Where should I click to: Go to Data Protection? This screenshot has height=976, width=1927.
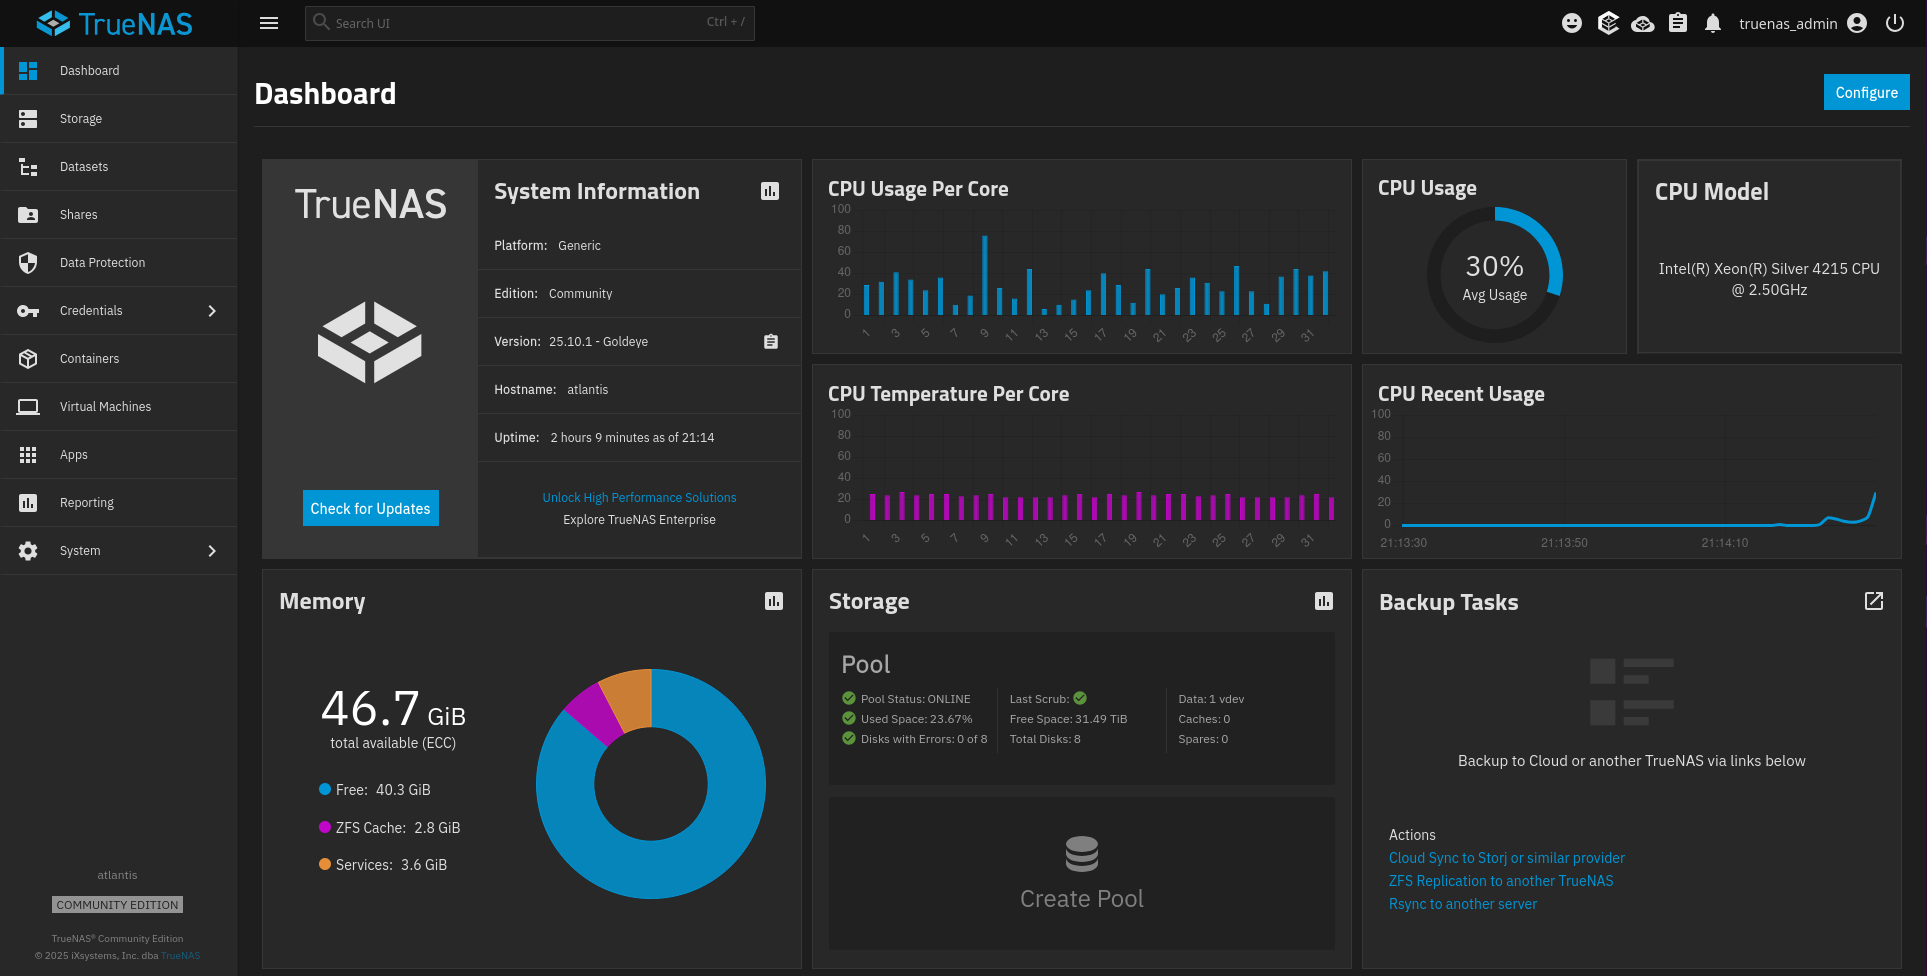[103, 262]
